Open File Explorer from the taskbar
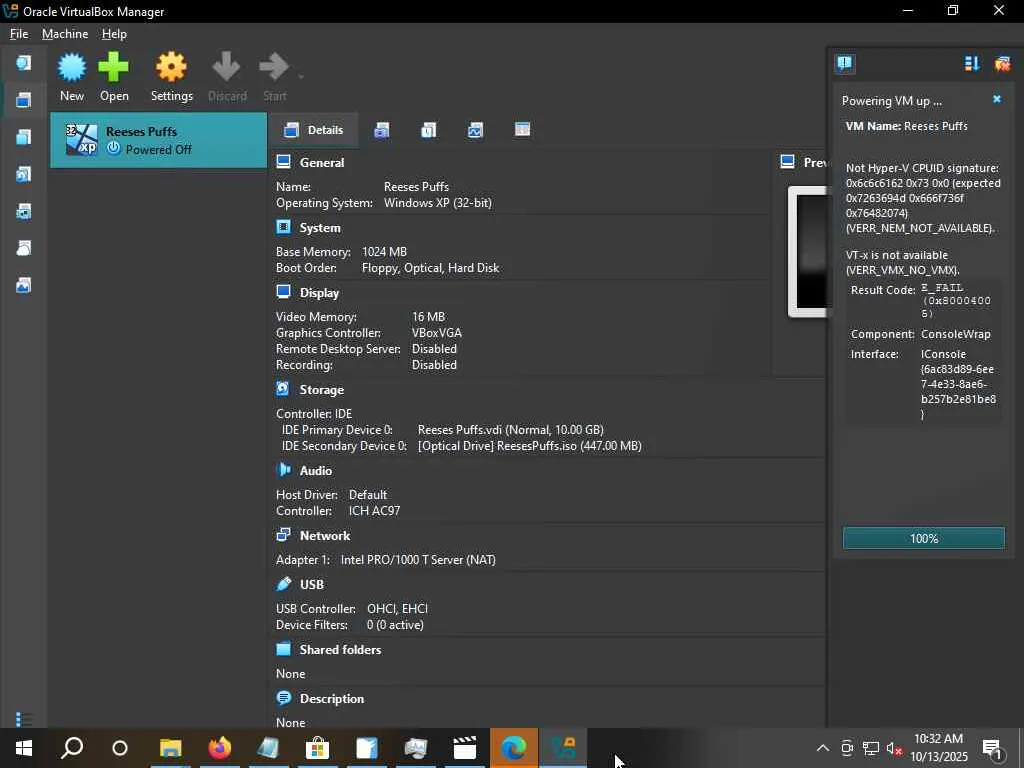This screenshot has width=1024, height=768. click(170, 748)
